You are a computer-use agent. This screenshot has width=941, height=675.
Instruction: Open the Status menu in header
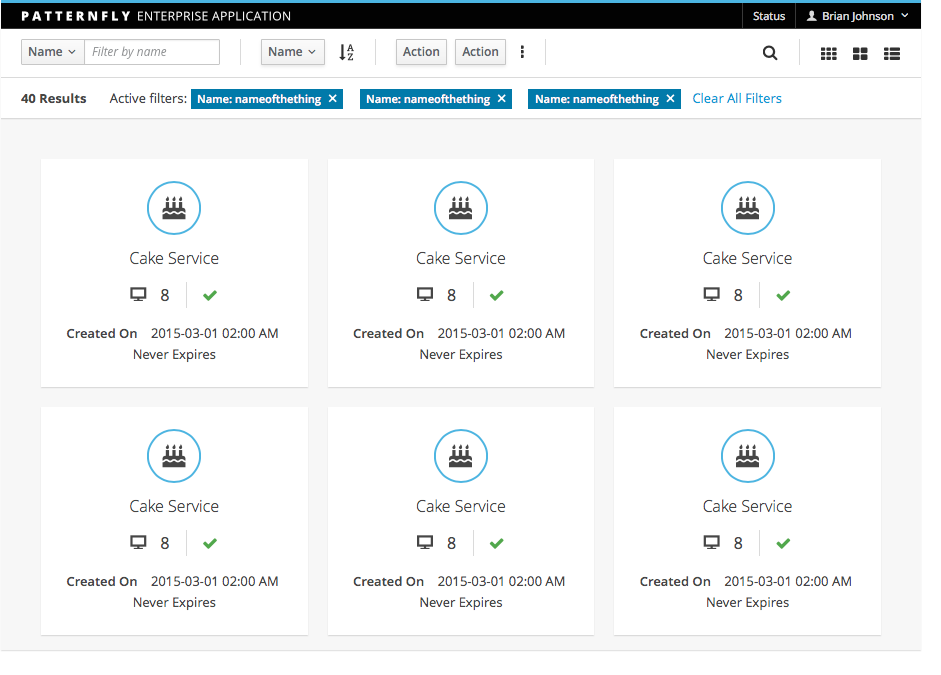coord(768,16)
